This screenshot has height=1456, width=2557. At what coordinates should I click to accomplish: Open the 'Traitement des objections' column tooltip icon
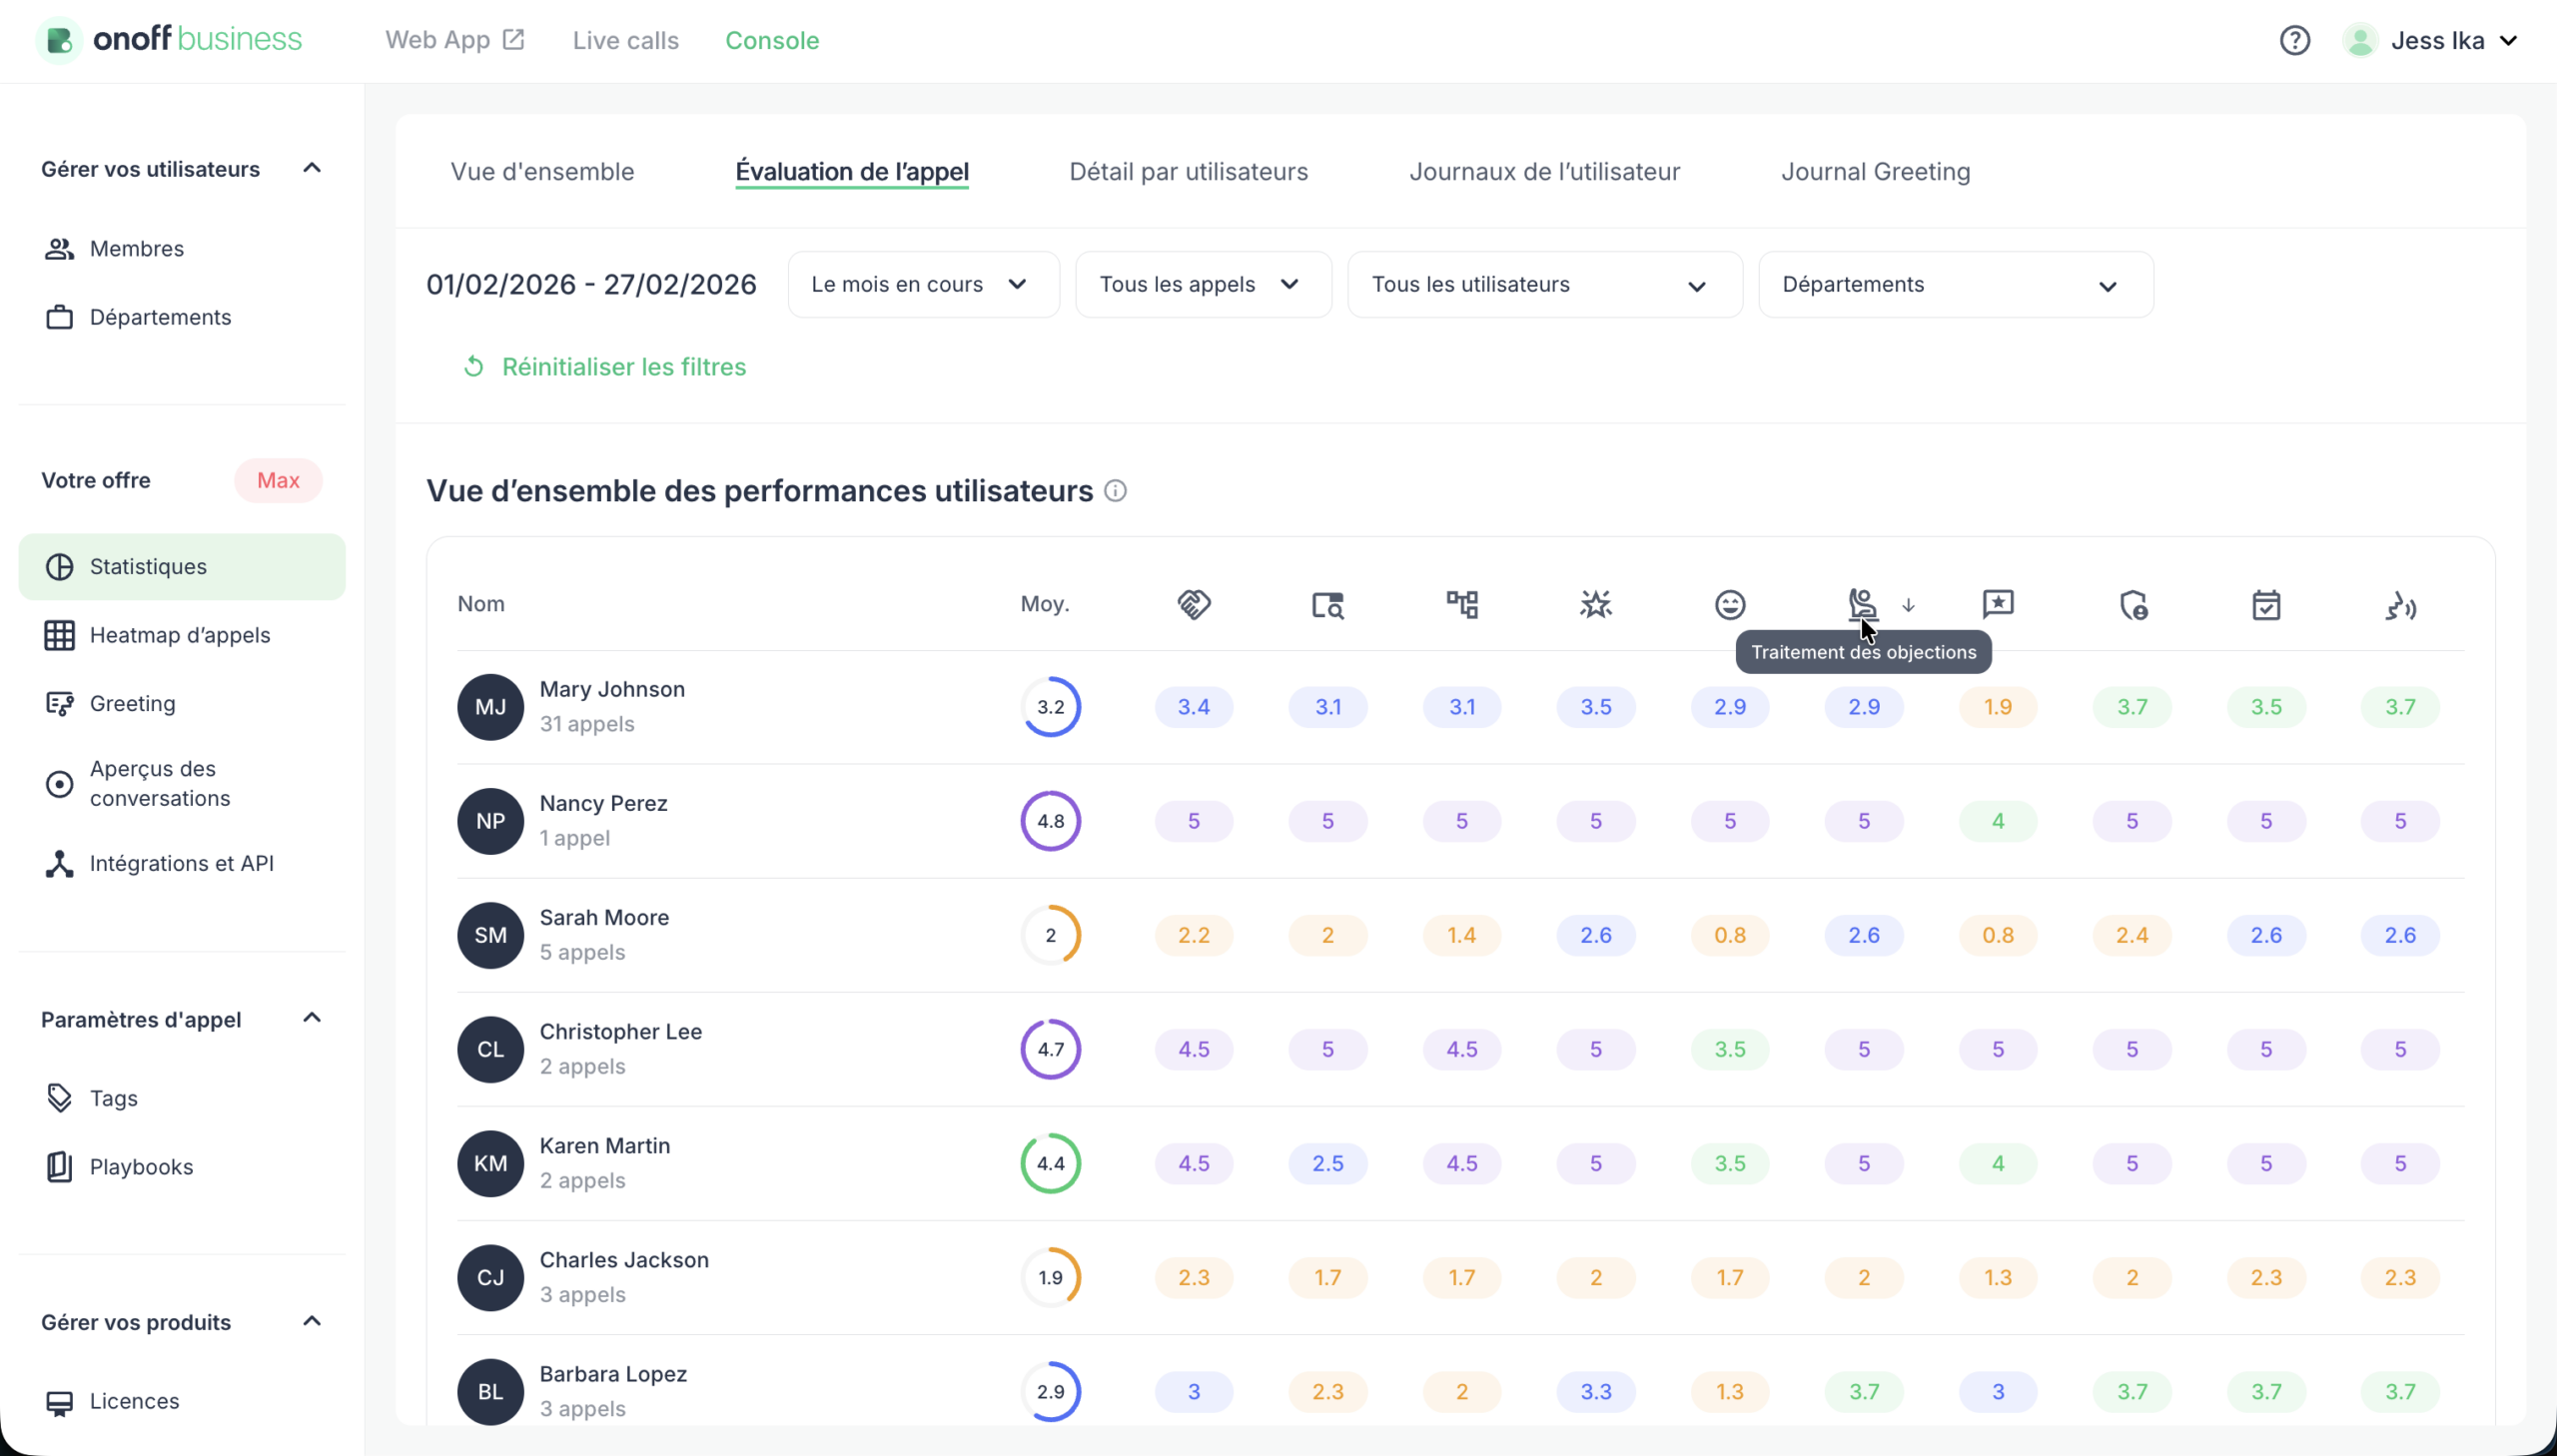(x=1861, y=604)
